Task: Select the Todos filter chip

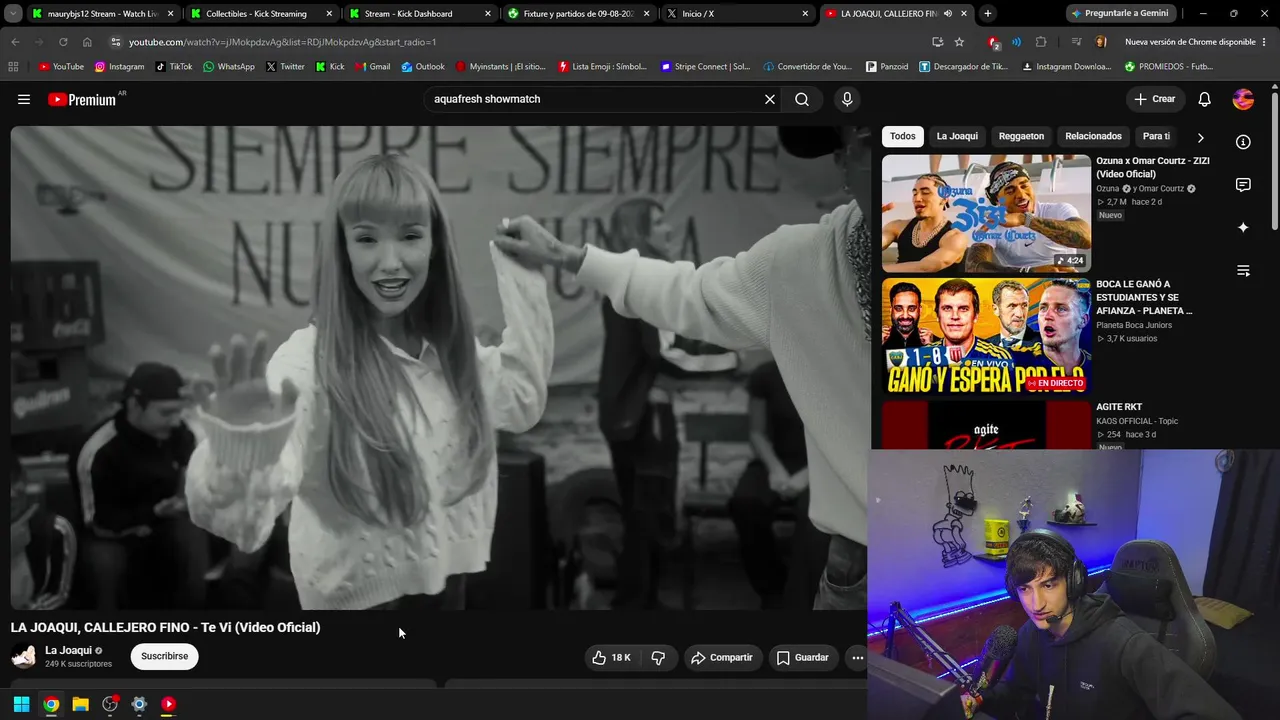Action: point(903,136)
